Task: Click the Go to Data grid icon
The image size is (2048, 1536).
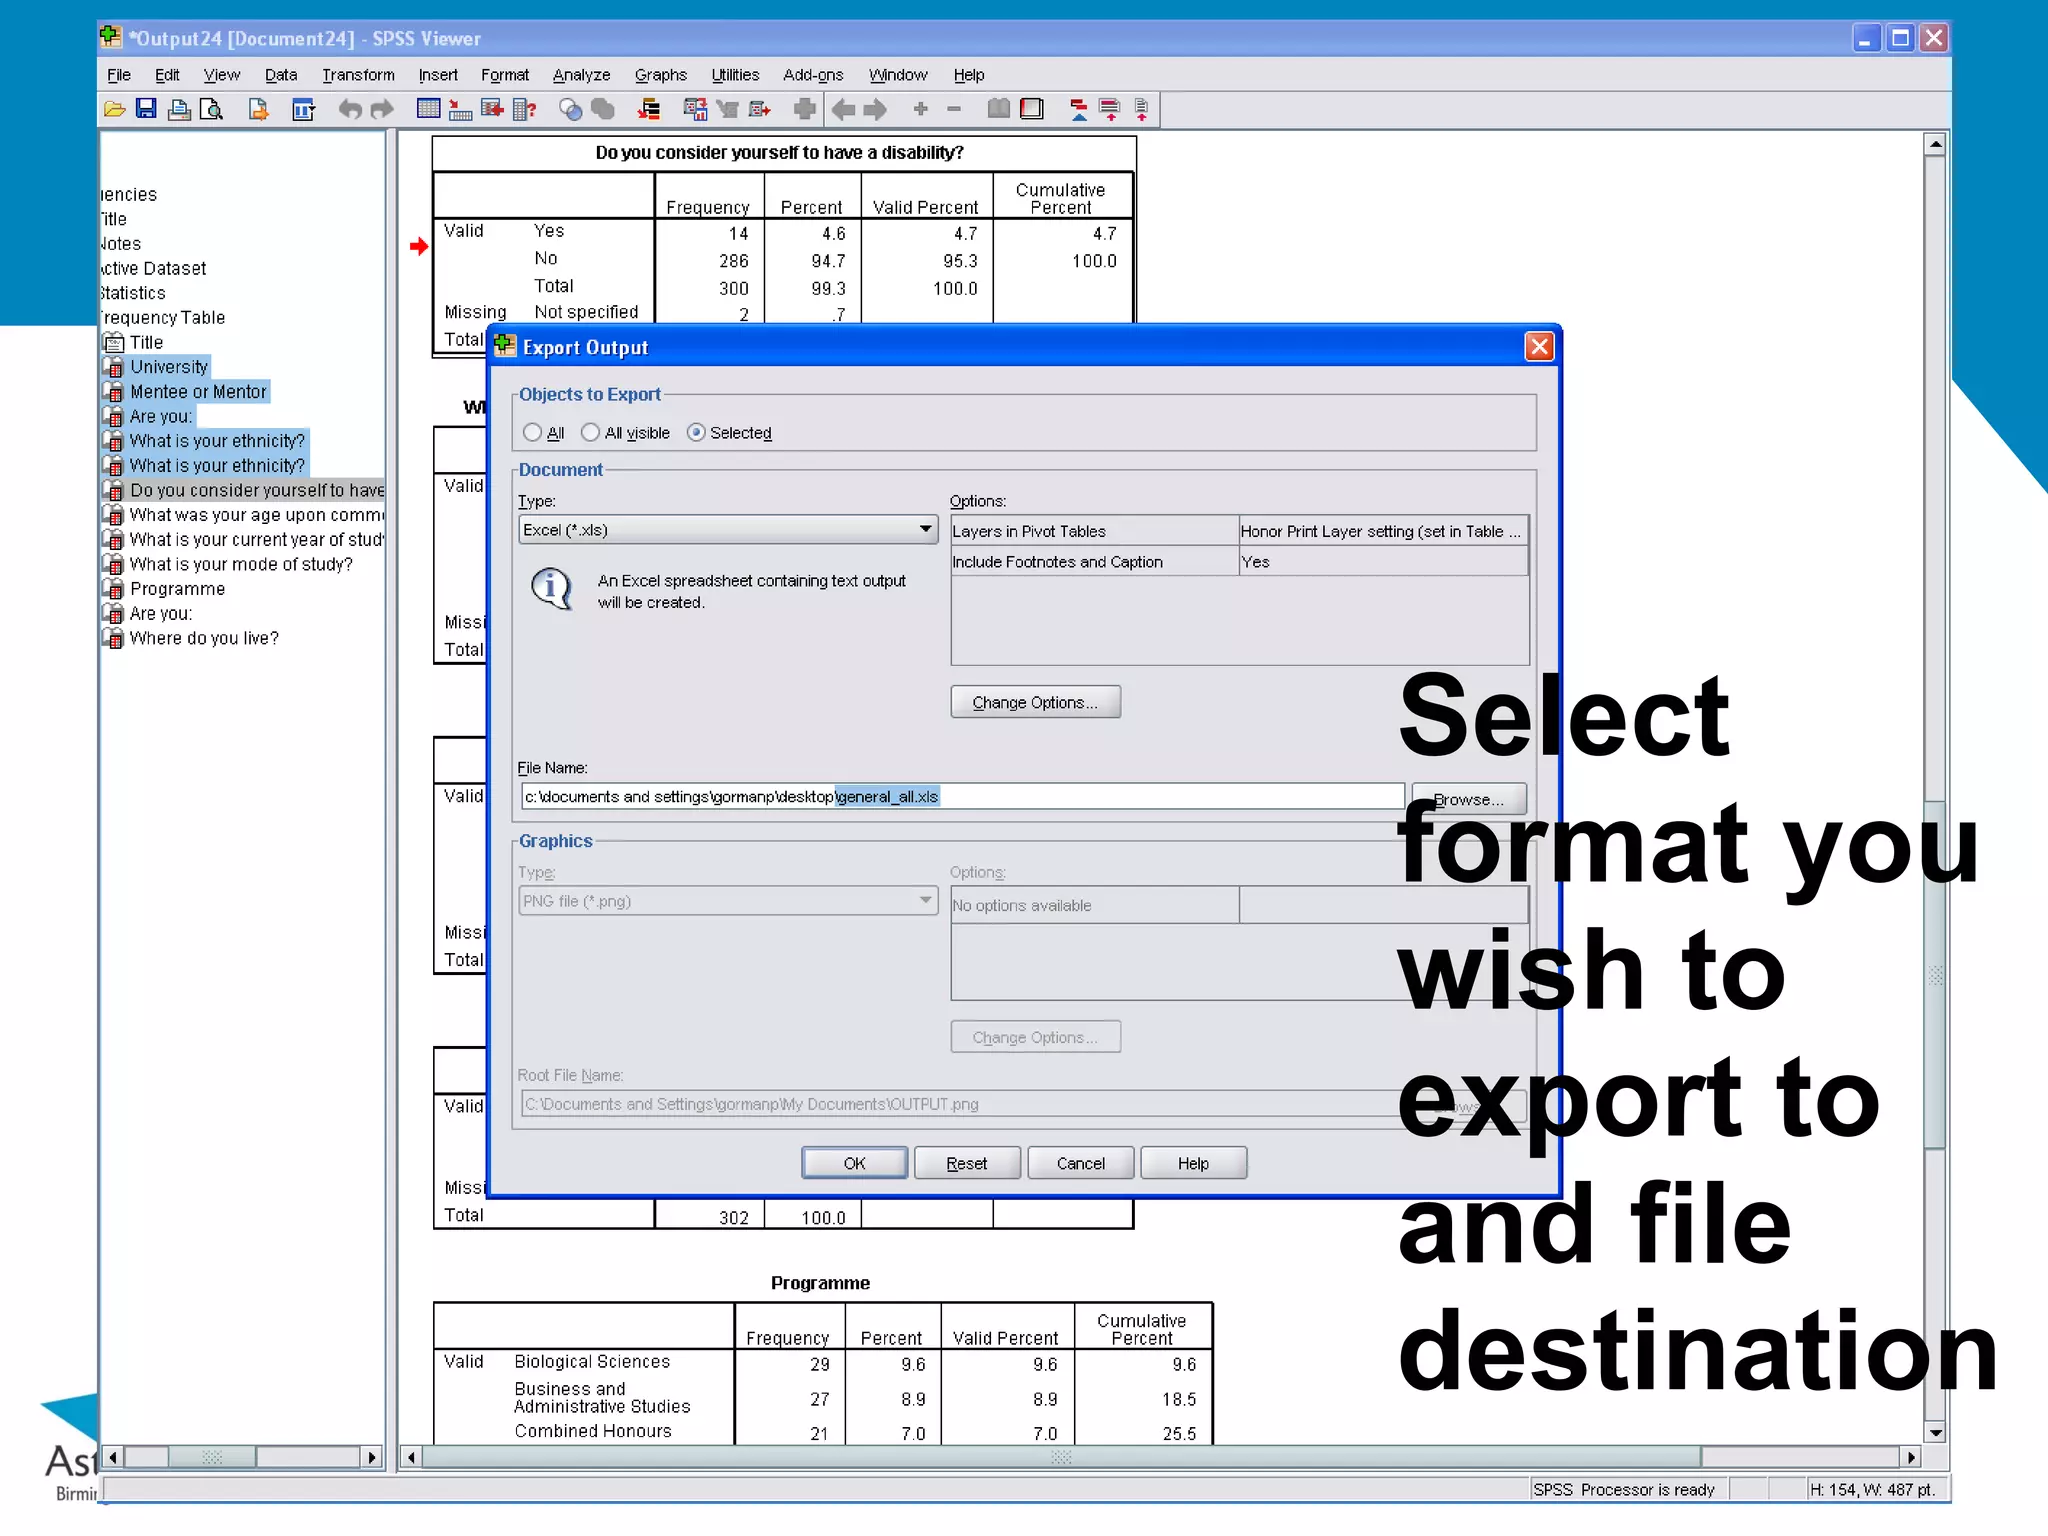Action: [x=428, y=109]
